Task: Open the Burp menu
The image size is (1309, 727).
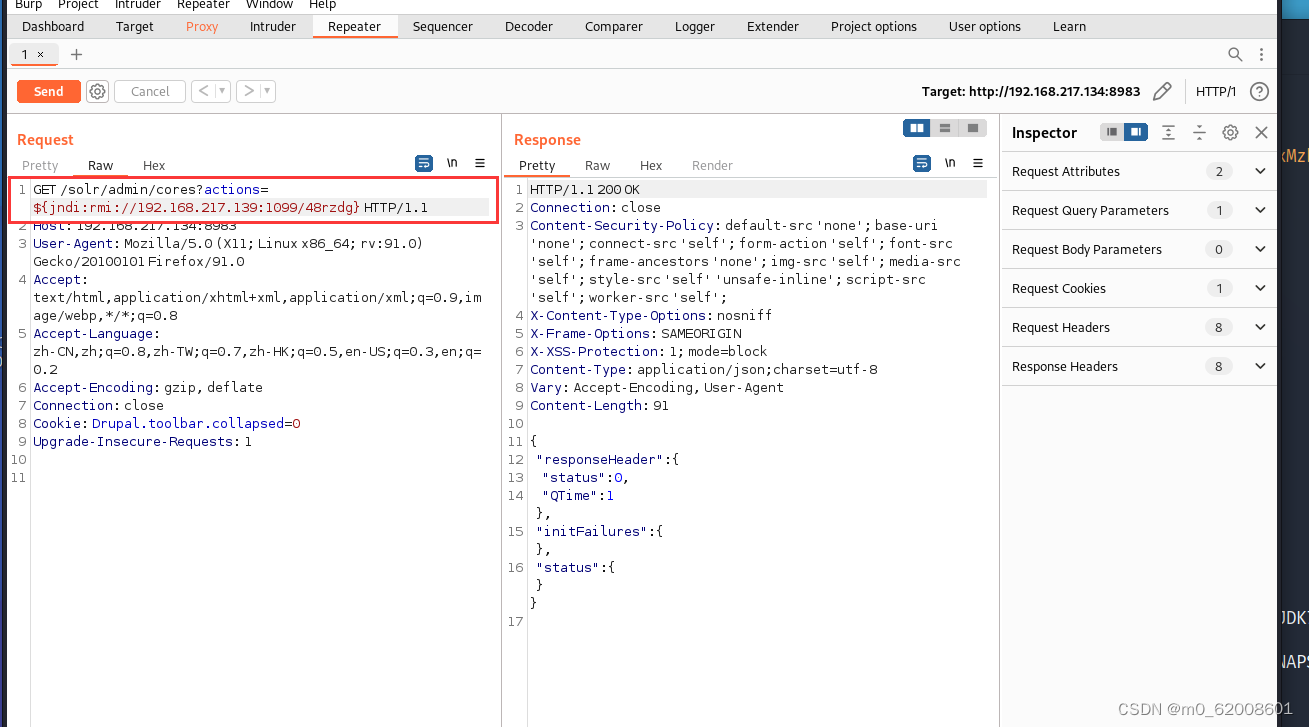Action: pyautogui.click(x=28, y=5)
